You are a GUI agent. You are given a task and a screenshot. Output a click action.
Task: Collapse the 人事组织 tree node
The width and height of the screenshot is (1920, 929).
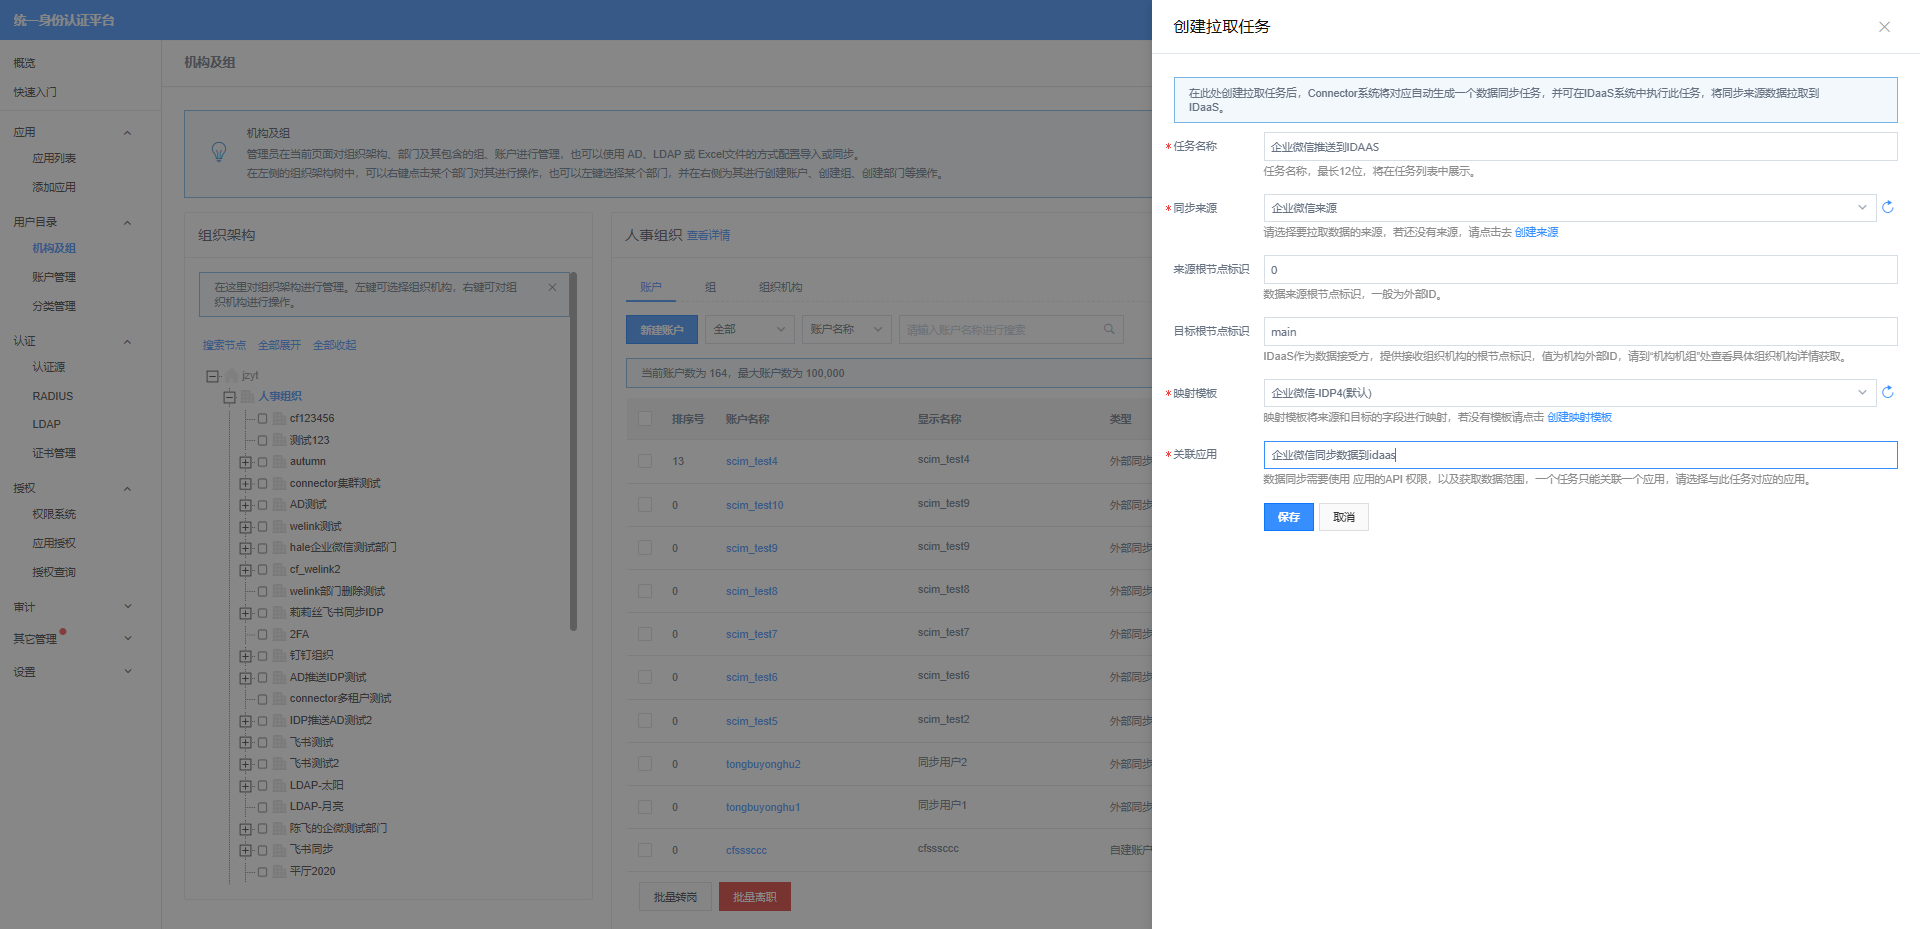[x=229, y=397]
